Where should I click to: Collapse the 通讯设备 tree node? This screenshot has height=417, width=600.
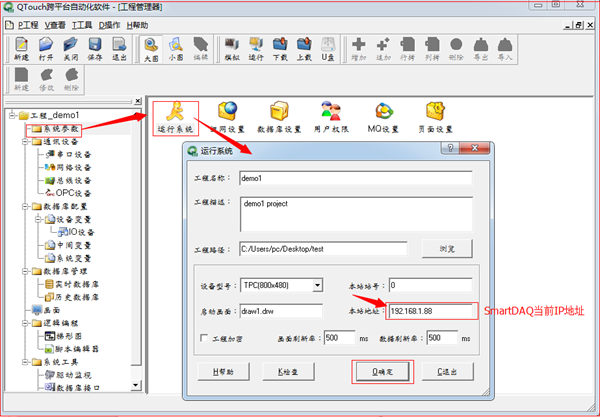24,141
